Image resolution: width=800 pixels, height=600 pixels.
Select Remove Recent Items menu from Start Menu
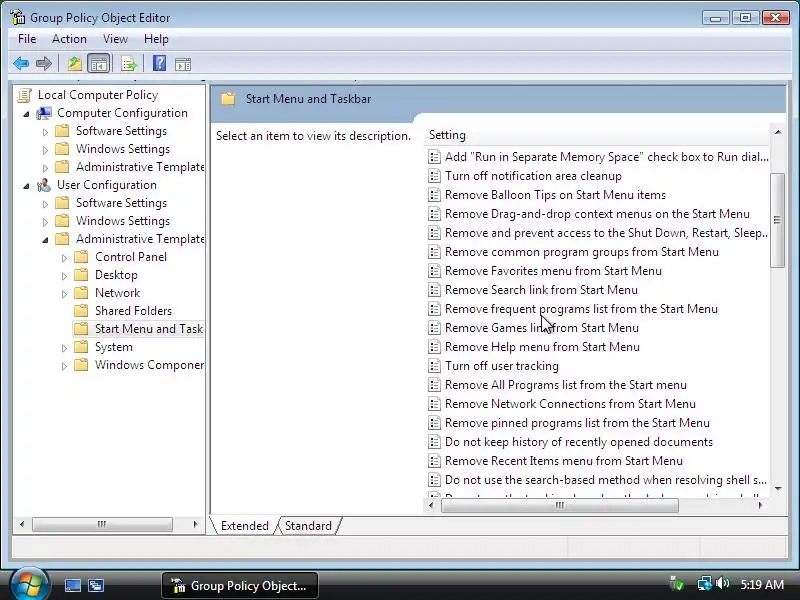coord(564,461)
